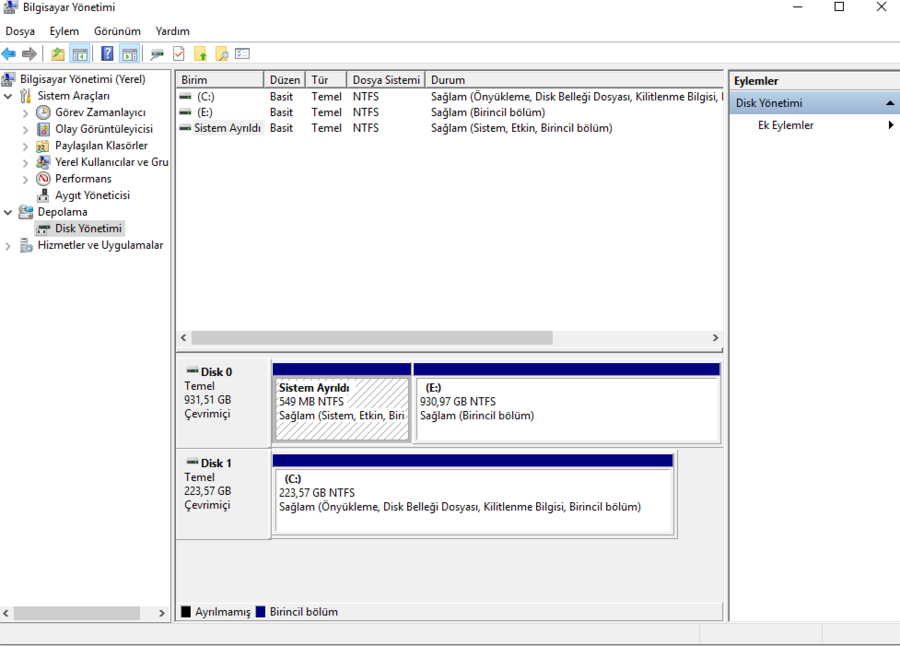This screenshot has height=646, width=900.
Task: Click the tree pane scroll right arrow
Action: [x=162, y=613]
